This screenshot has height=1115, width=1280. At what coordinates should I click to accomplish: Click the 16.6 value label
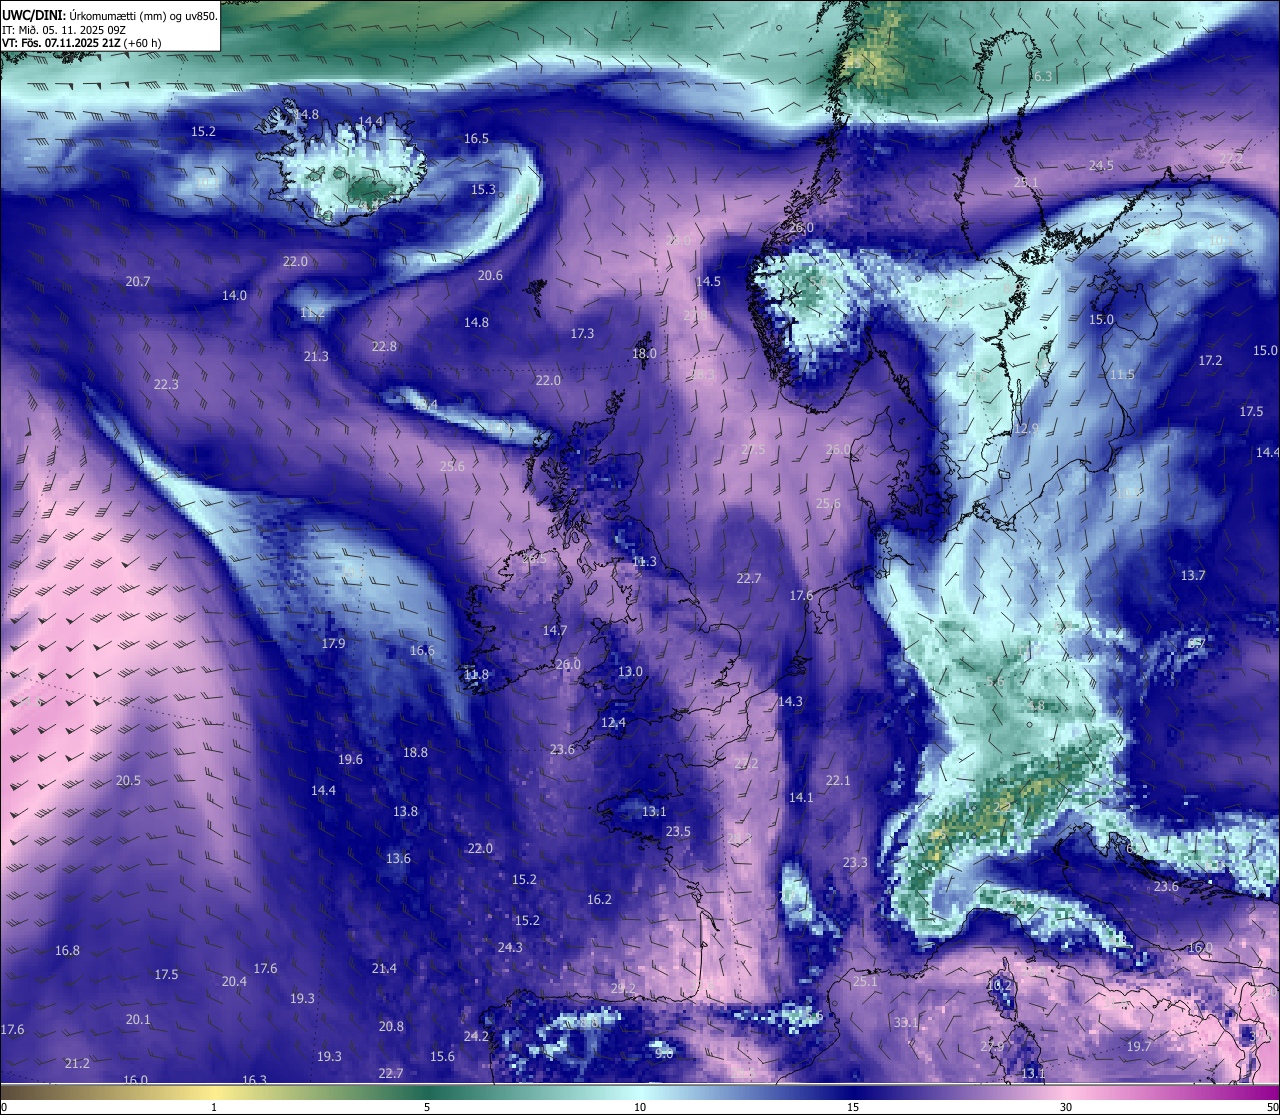click(x=422, y=651)
